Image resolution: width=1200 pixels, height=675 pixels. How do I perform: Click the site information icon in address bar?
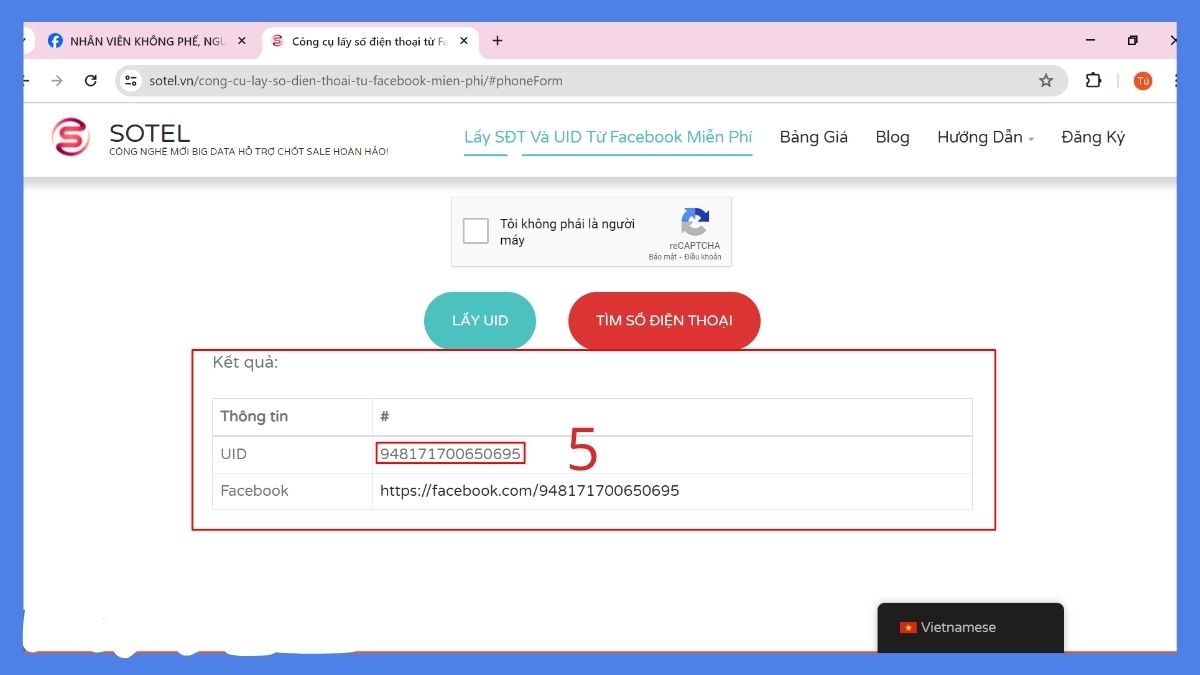click(131, 80)
